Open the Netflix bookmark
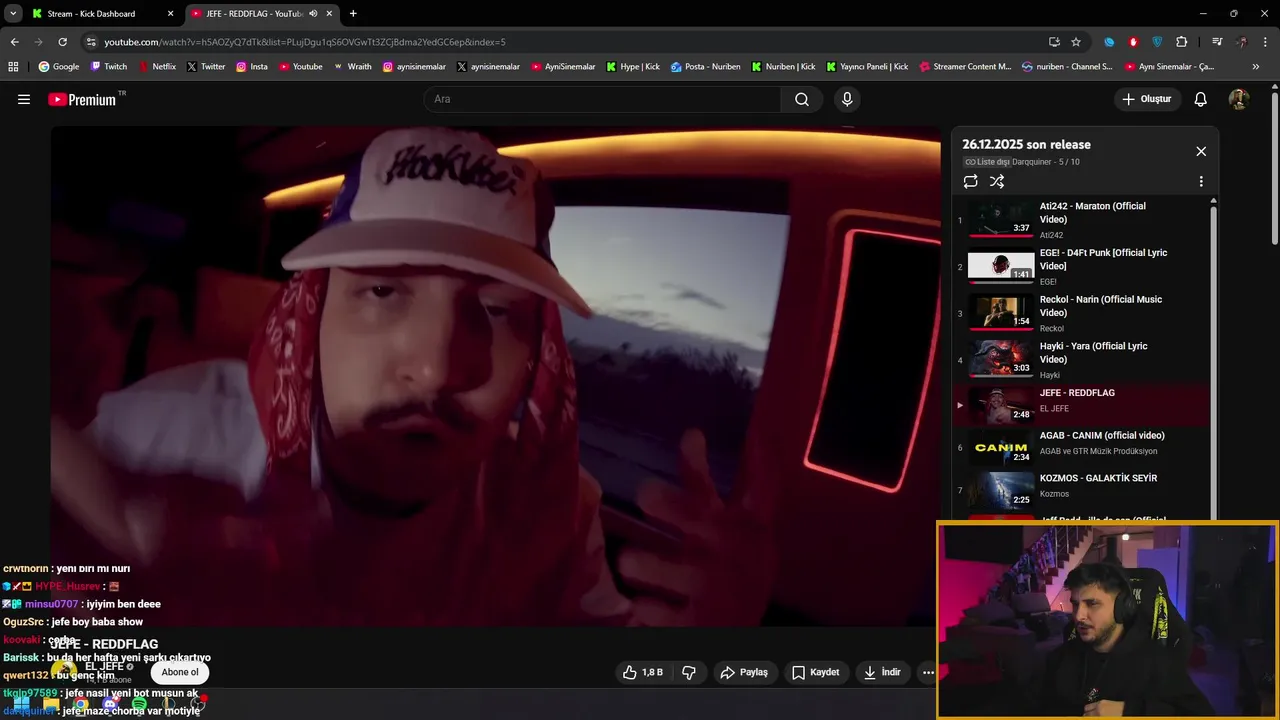Viewport: 1280px width, 720px height. (157, 67)
